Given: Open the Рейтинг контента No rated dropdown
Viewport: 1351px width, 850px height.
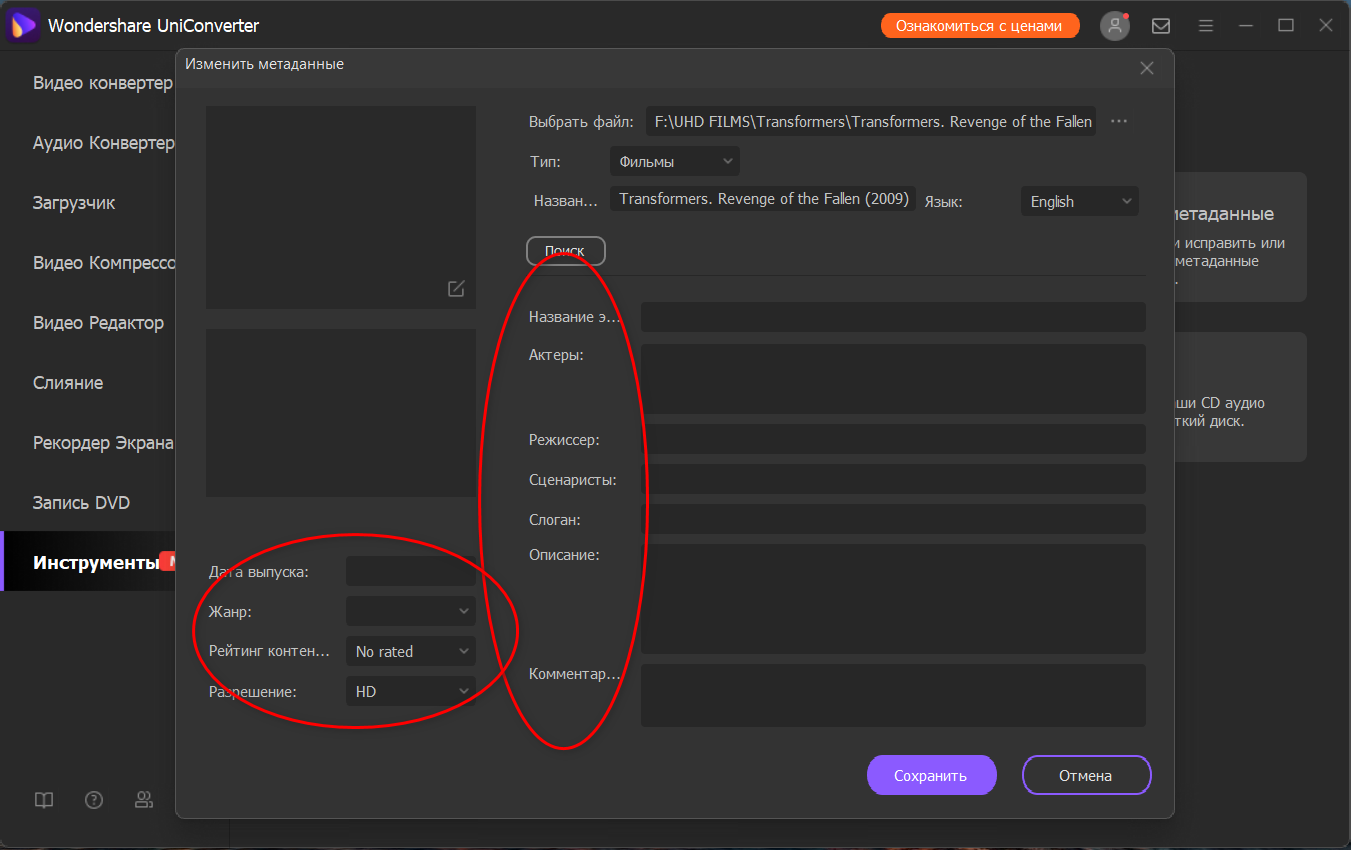Looking at the screenshot, I should [411, 651].
